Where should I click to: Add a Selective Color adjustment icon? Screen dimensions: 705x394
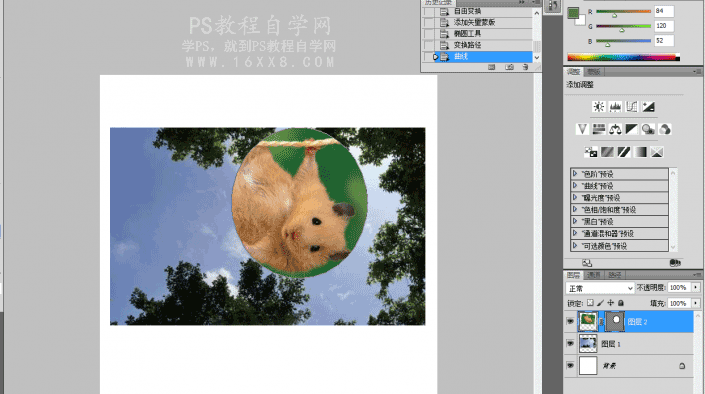pyautogui.click(x=657, y=152)
